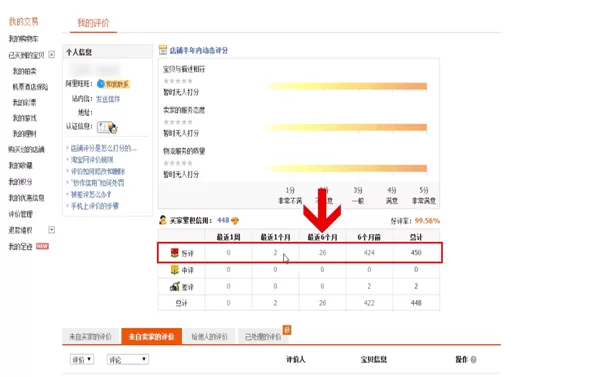Click the 差评 negative review icon
The height and width of the screenshot is (377, 600).
[174, 286]
